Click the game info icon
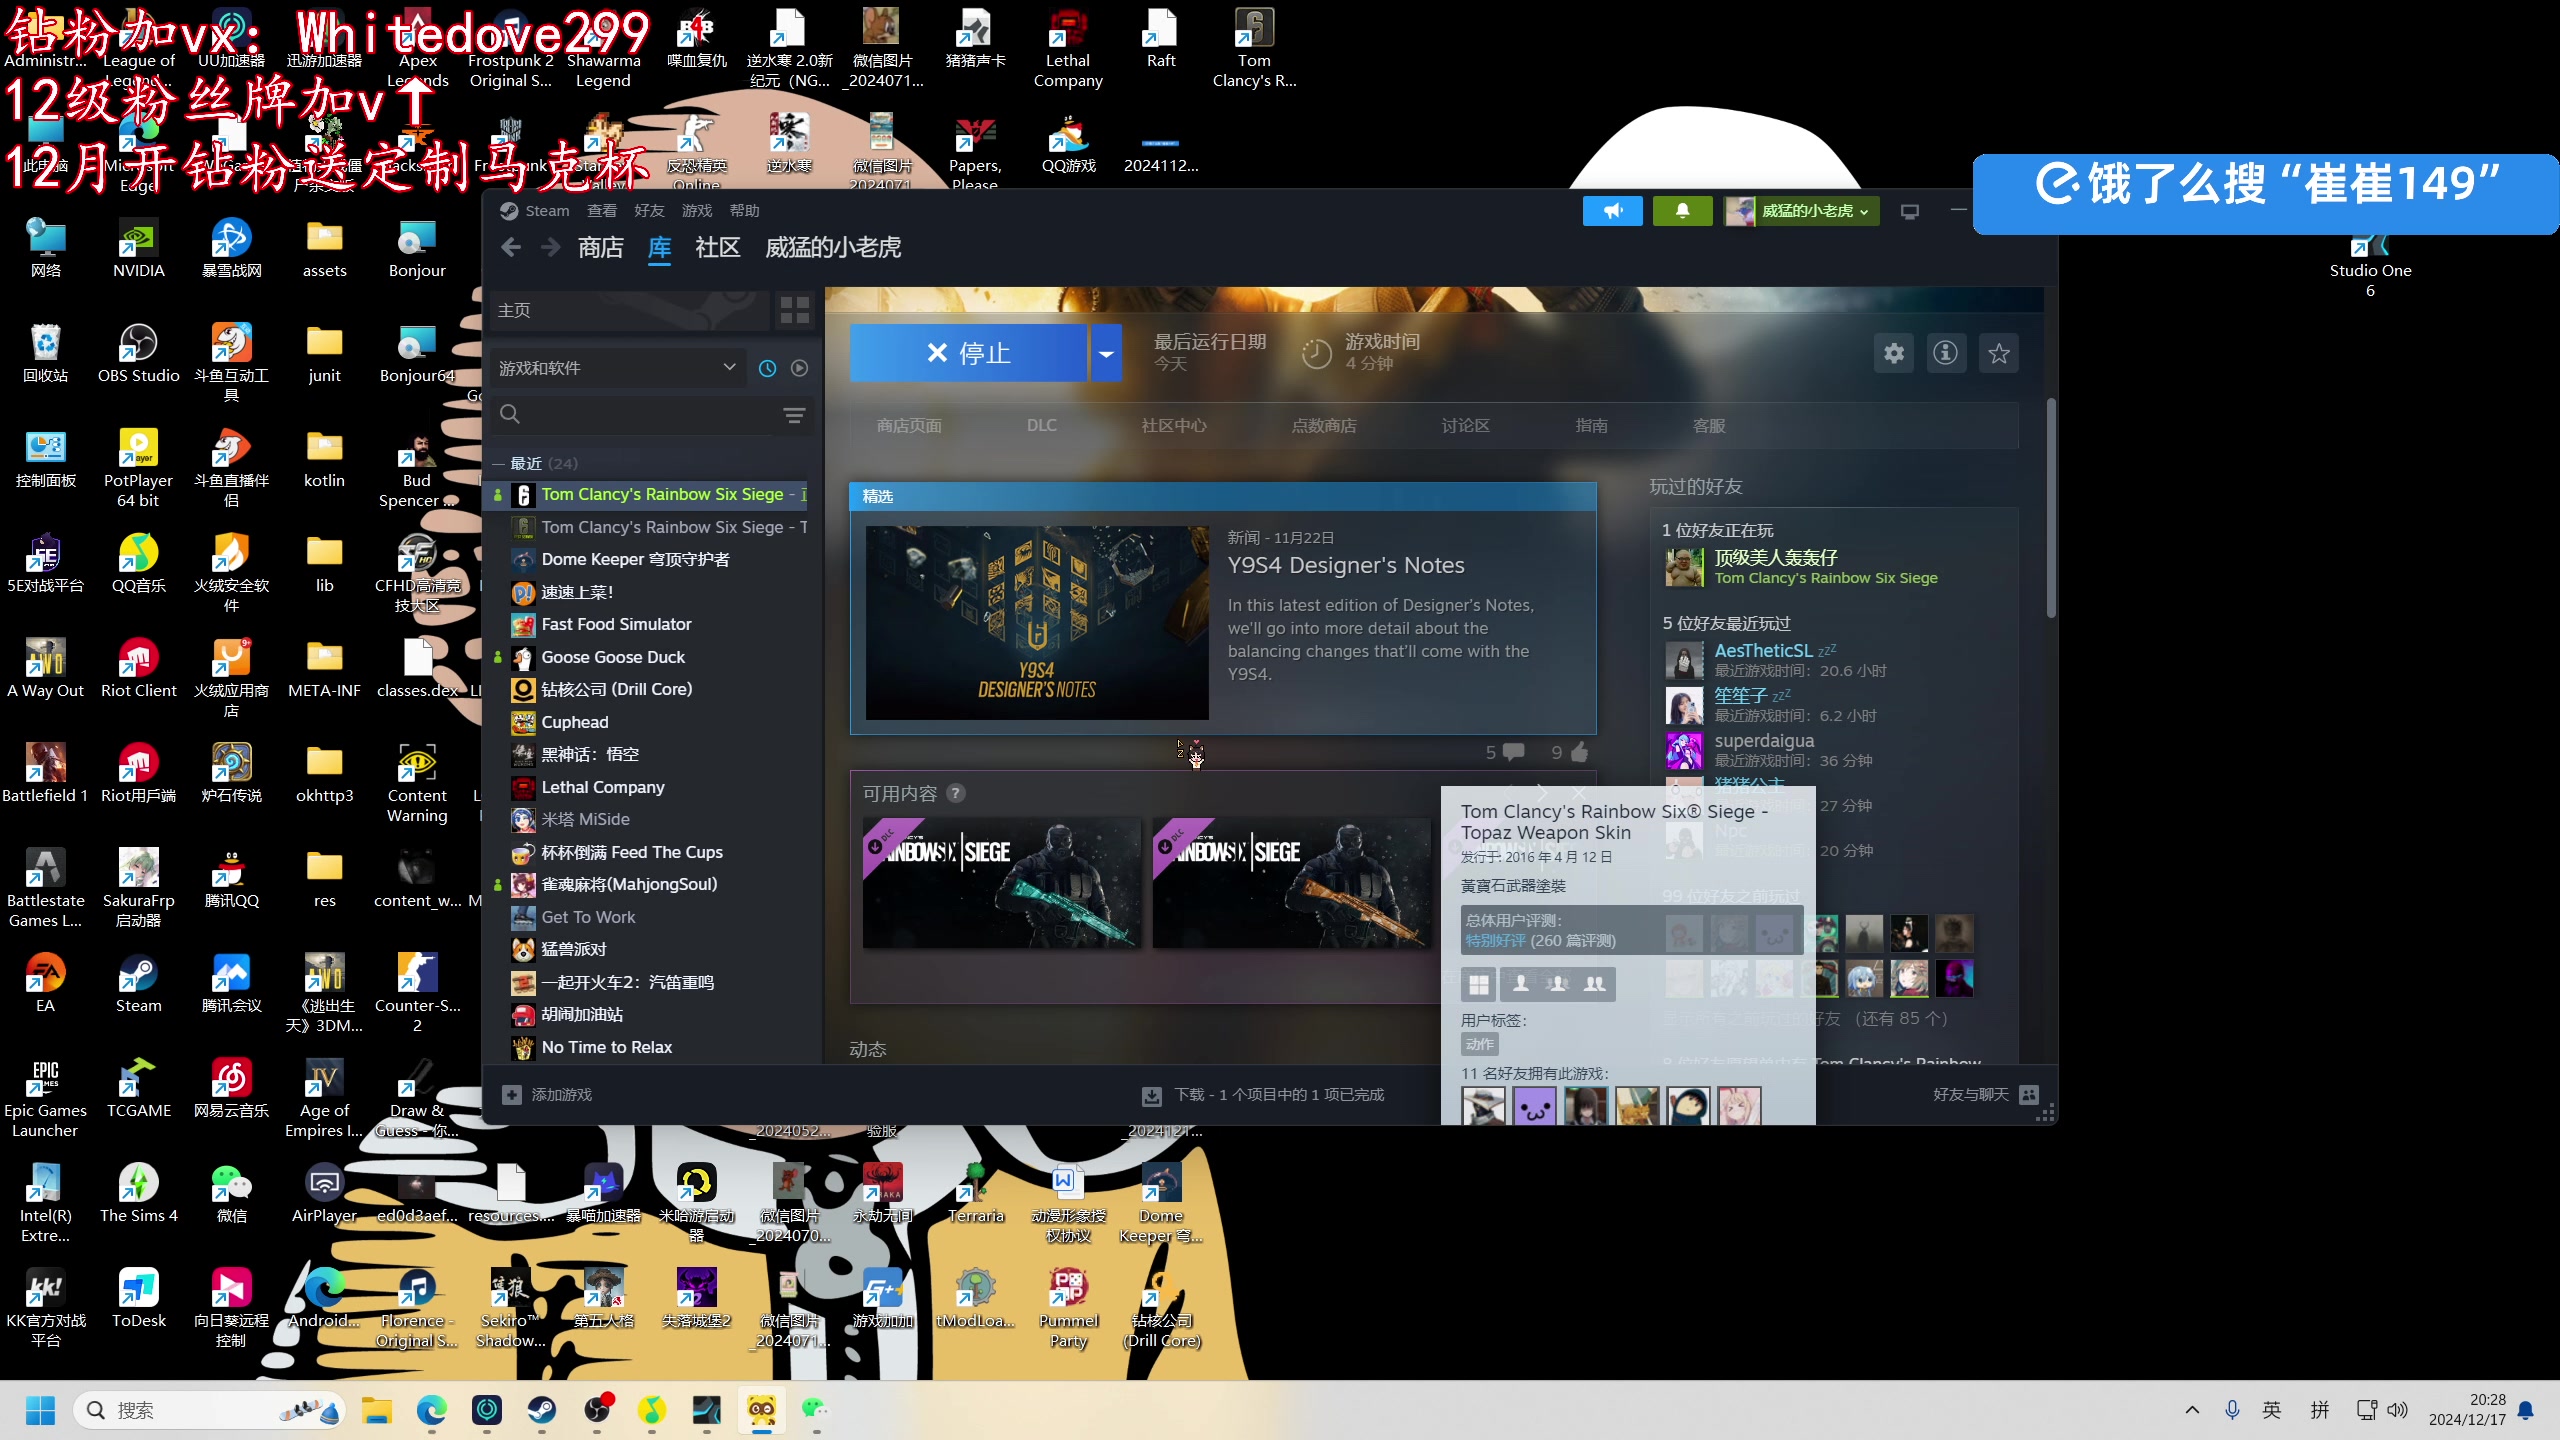 (x=1945, y=353)
